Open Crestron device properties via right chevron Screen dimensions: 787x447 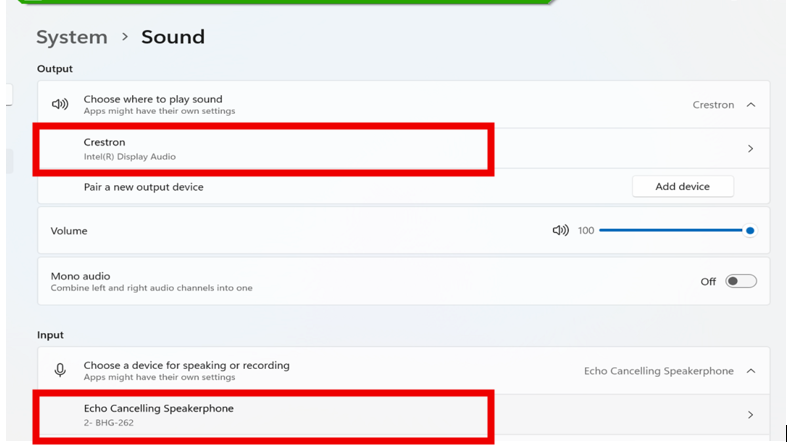(x=750, y=149)
